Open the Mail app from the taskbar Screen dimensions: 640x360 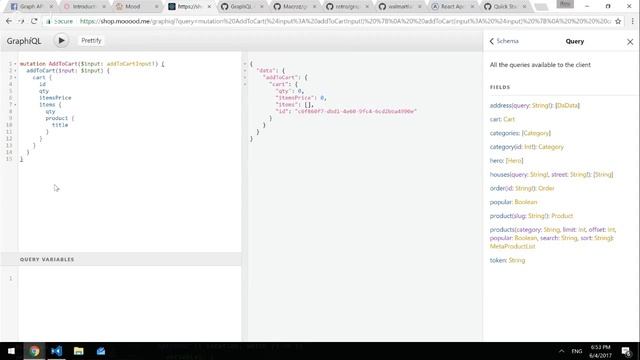(x=101, y=351)
